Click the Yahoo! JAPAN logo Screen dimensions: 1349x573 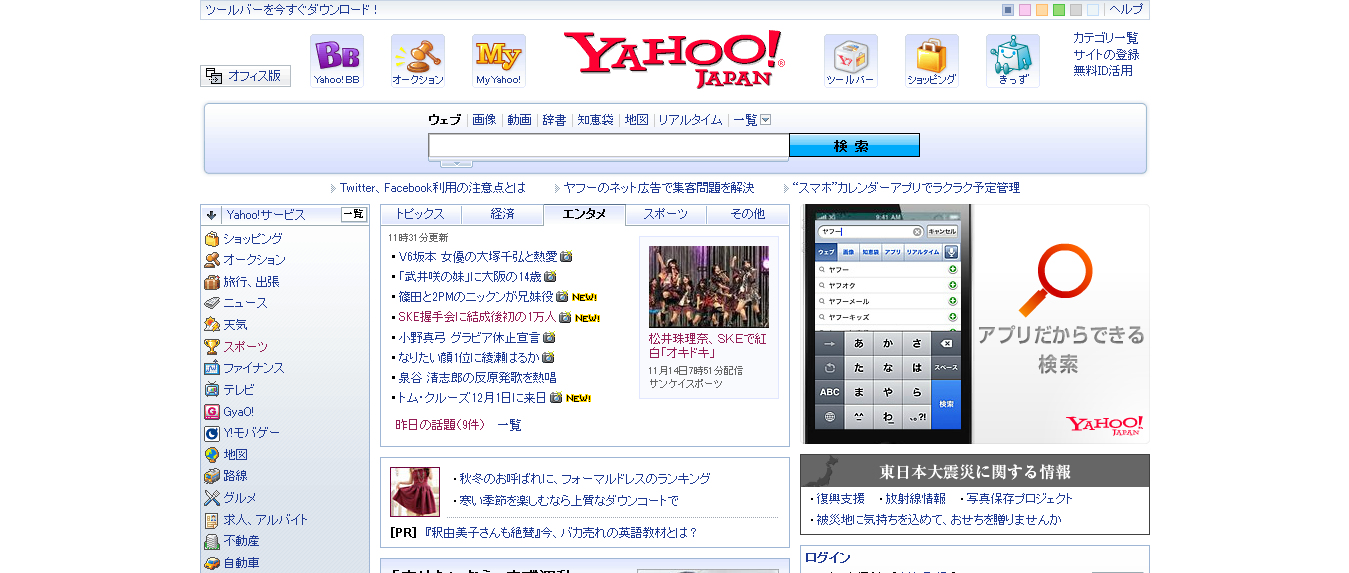click(x=674, y=59)
